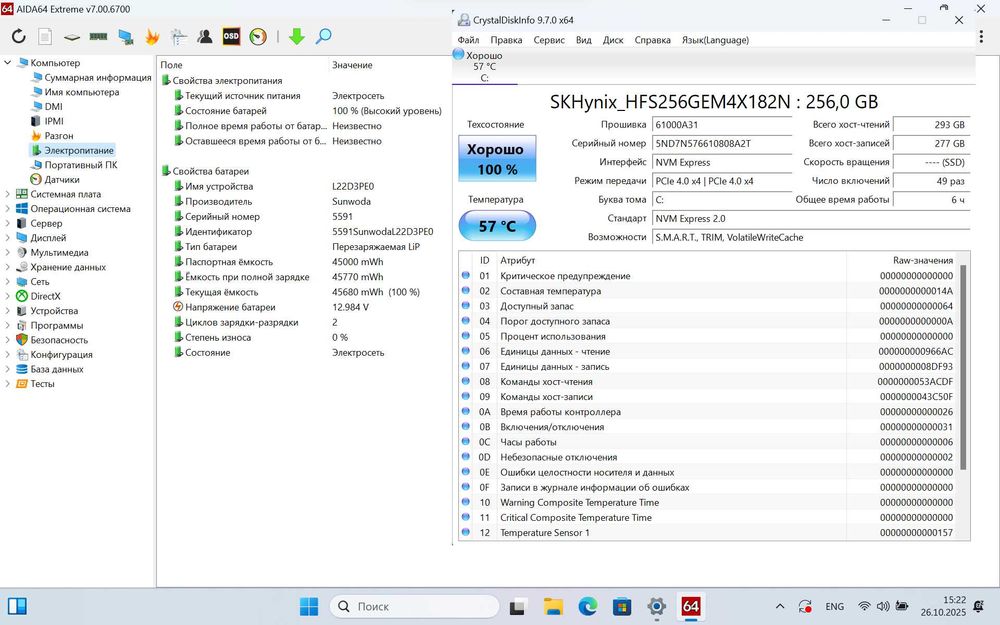Viewport: 1000px width, 625px height.
Task: Expand the Операционная система node
Action: 8,209
